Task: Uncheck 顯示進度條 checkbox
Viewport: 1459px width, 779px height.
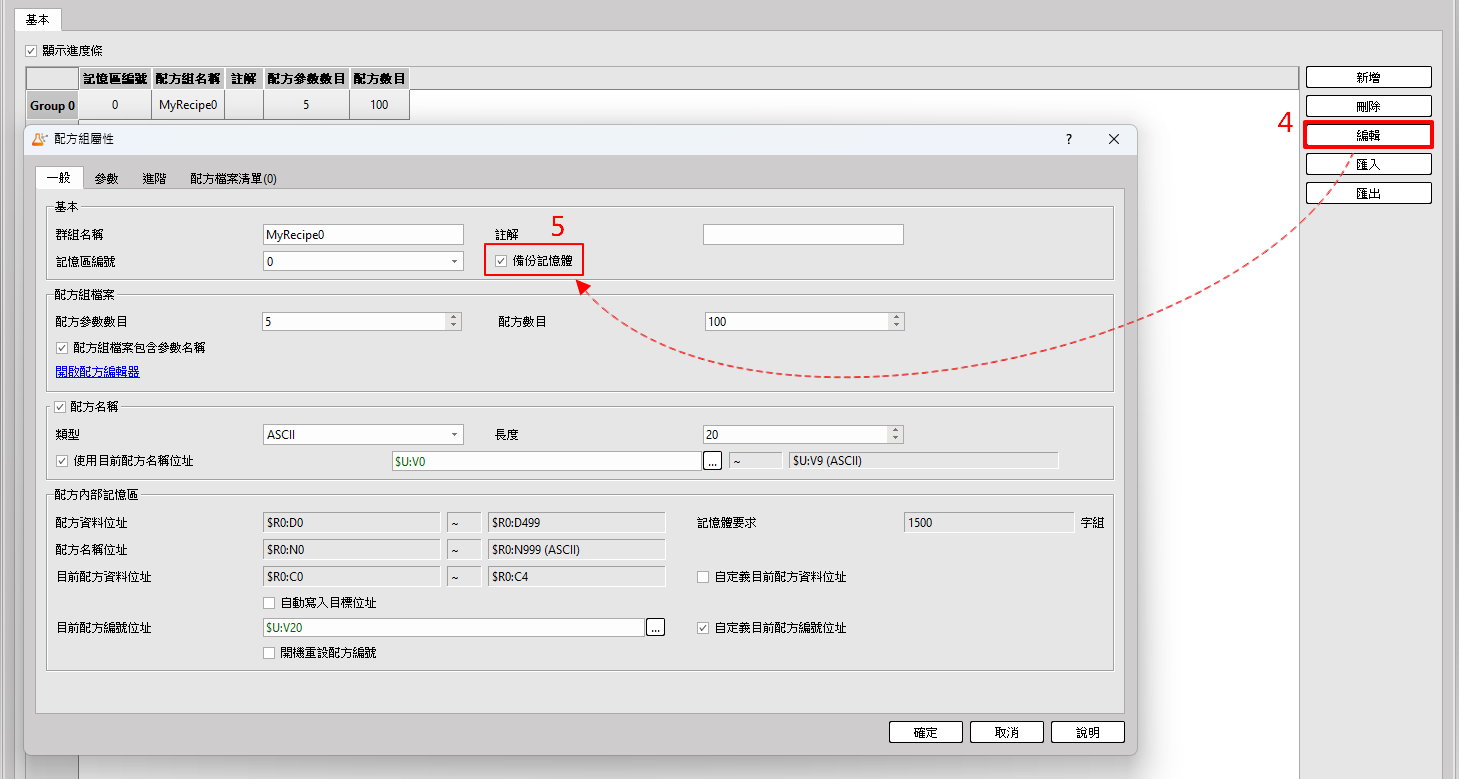Action: [x=31, y=50]
